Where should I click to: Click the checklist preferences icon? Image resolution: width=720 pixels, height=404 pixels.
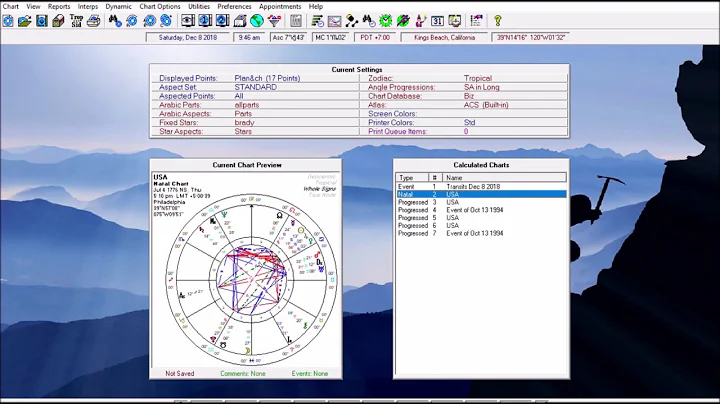[x=476, y=21]
